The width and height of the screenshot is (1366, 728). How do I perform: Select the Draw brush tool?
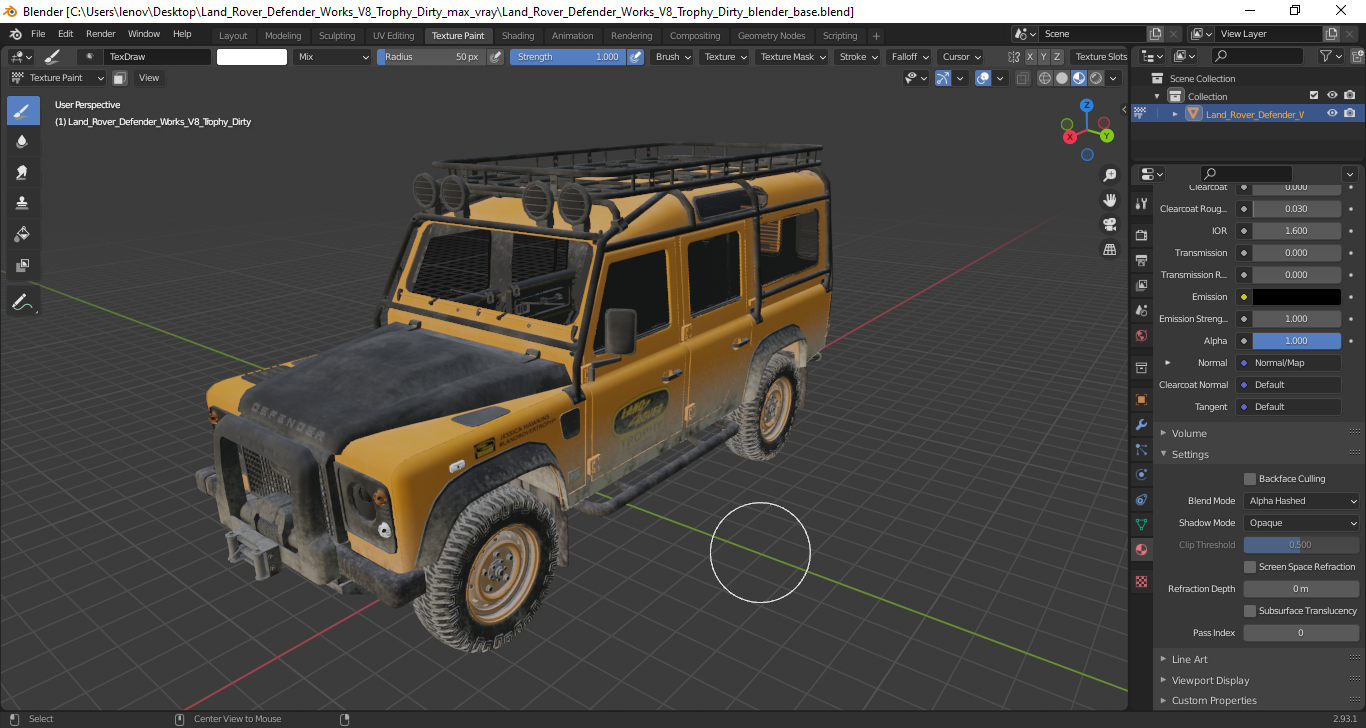(23, 110)
